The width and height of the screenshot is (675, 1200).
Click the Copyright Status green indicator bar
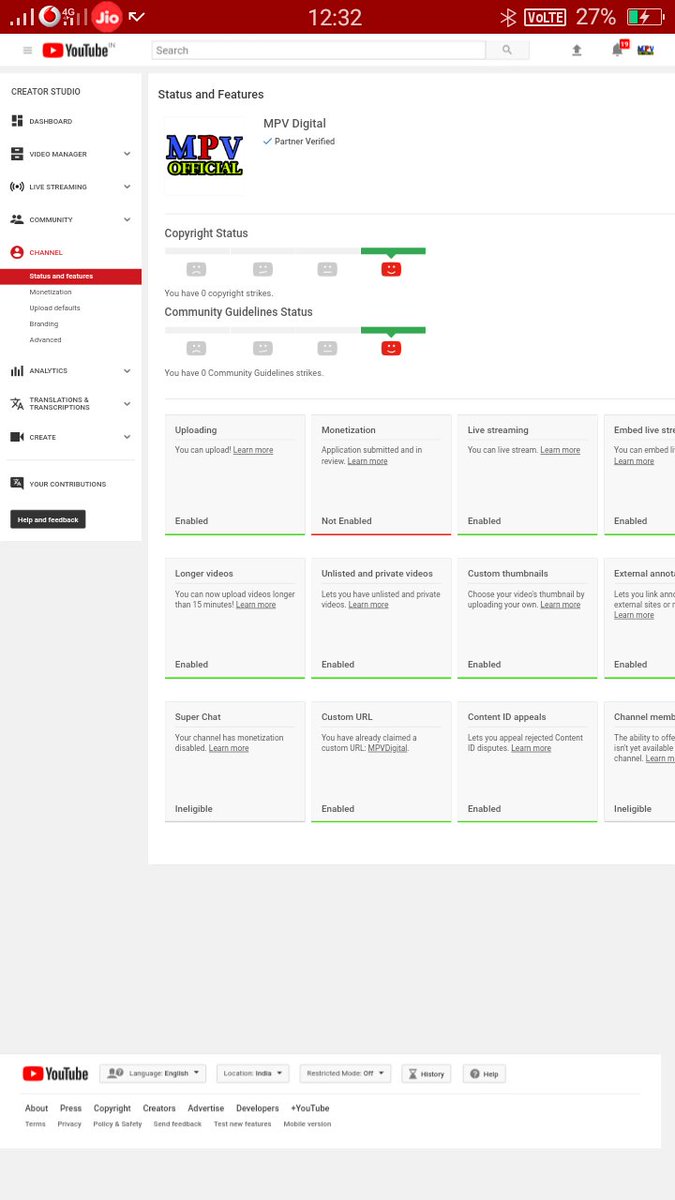coord(393,251)
